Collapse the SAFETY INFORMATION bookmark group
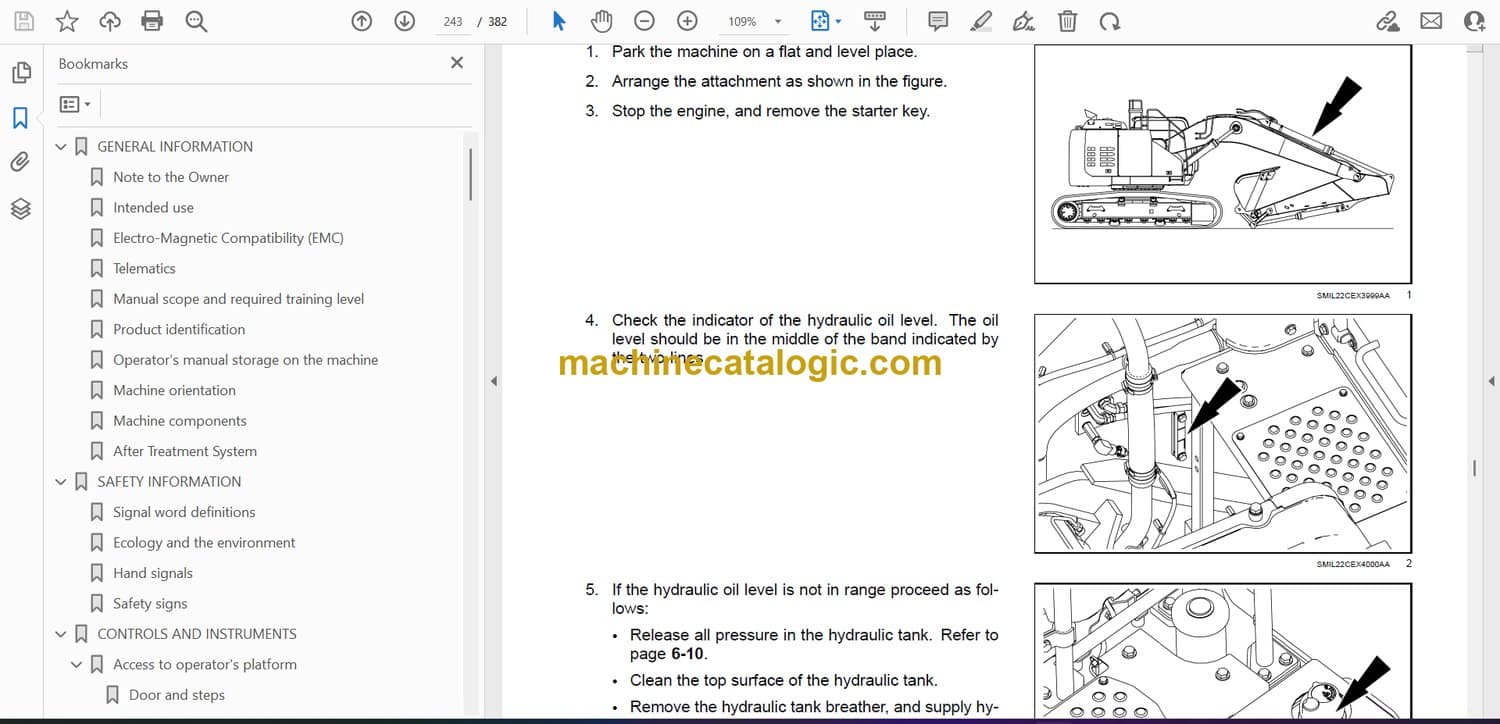 click(61, 482)
